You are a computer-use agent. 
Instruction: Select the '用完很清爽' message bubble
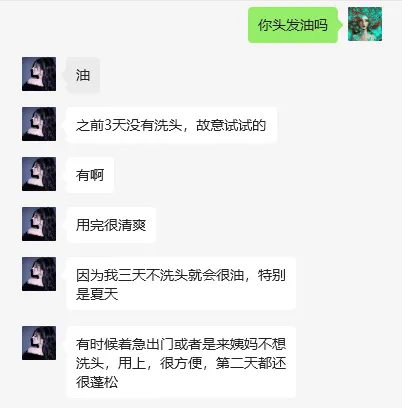tap(111, 225)
